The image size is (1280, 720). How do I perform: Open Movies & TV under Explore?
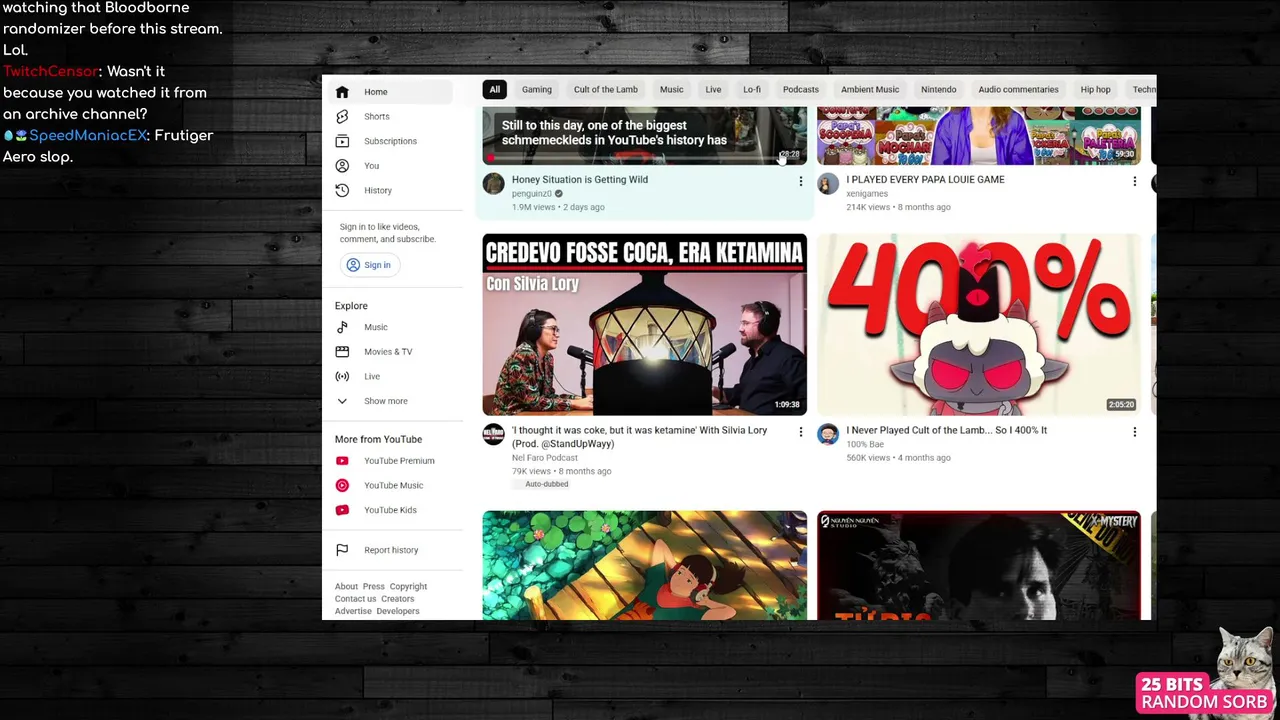click(390, 352)
